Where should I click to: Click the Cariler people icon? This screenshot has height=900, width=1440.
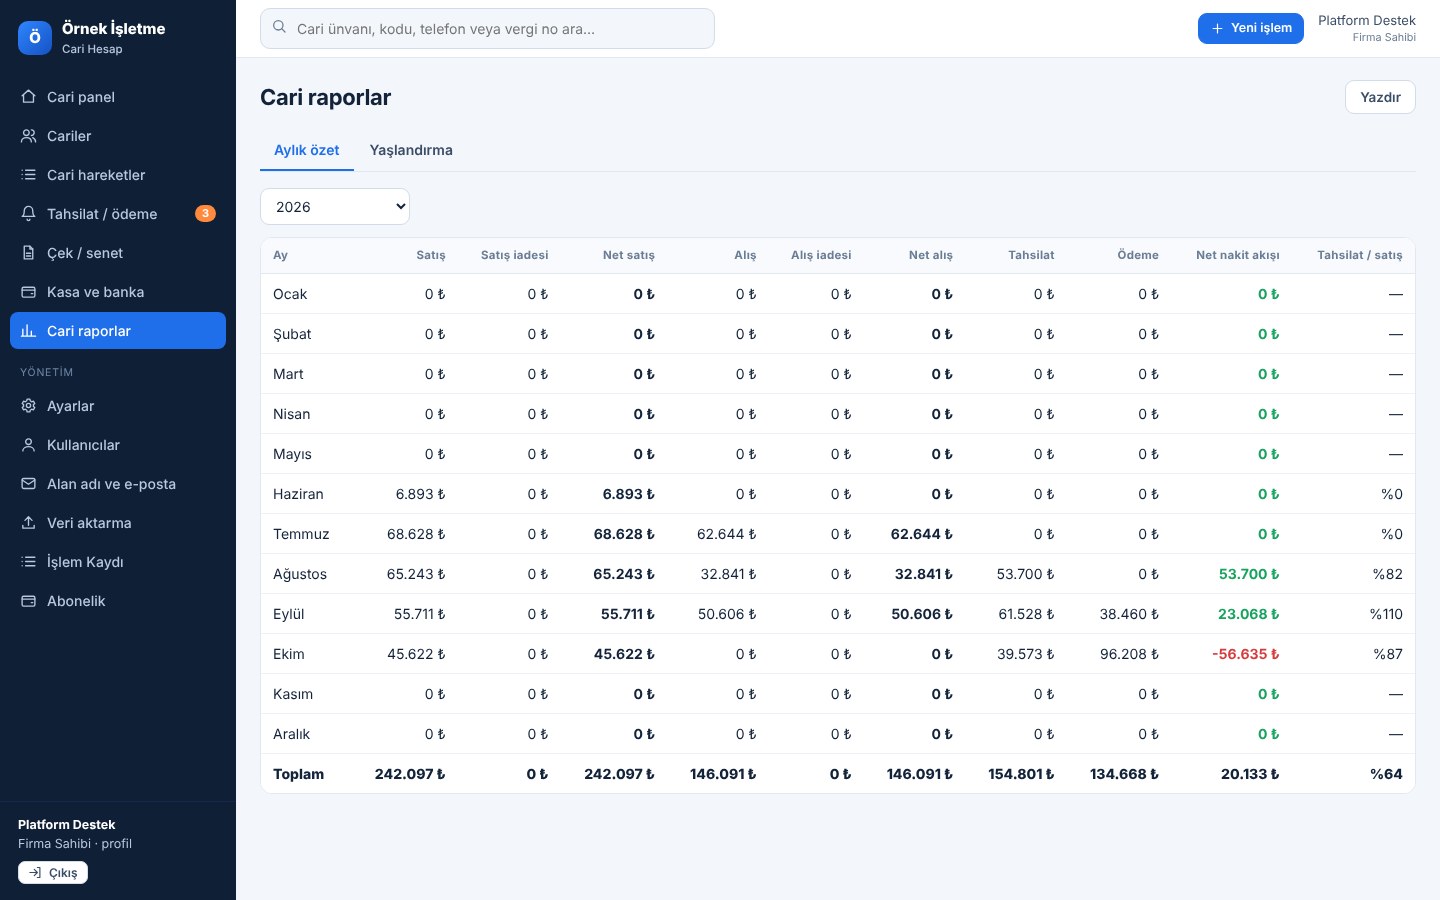pos(29,136)
